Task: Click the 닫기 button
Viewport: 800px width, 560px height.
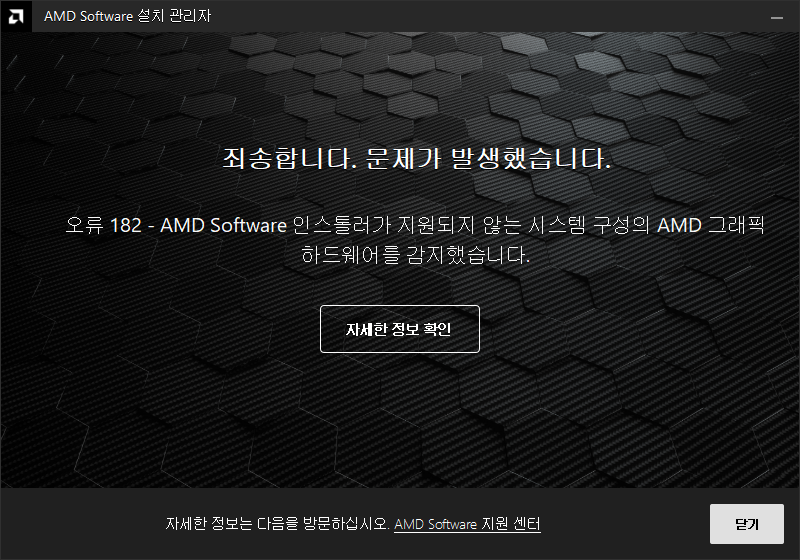Action: 746,524
